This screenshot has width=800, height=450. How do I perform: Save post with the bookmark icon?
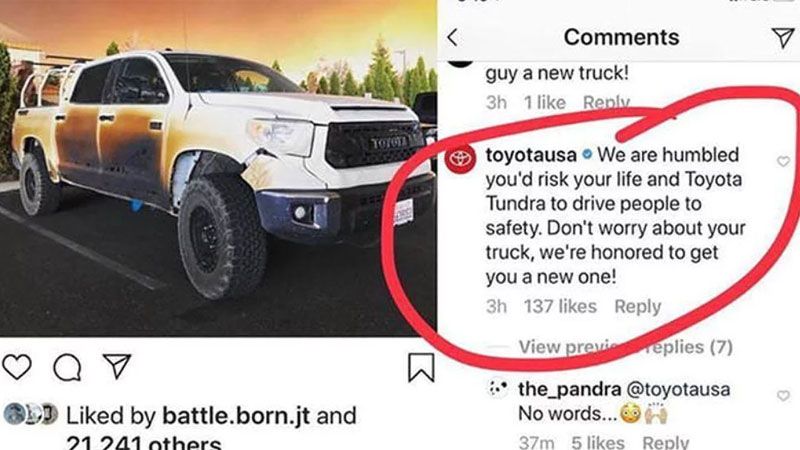coord(421,367)
